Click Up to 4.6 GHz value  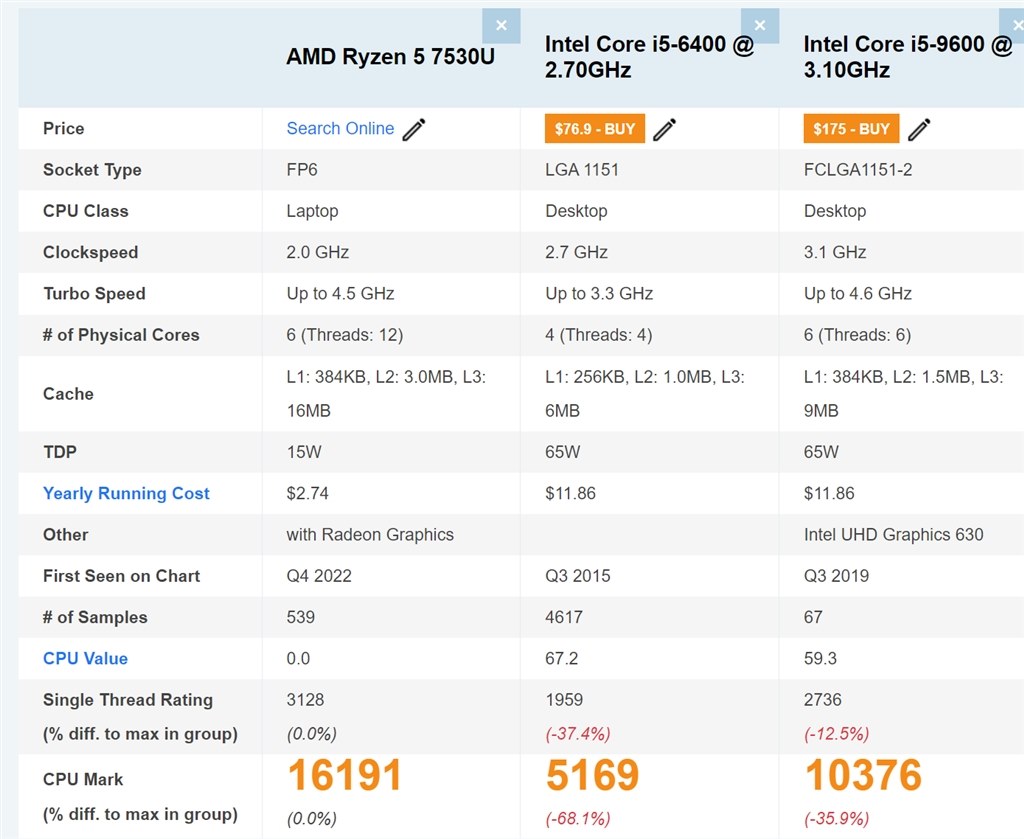click(857, 294)
